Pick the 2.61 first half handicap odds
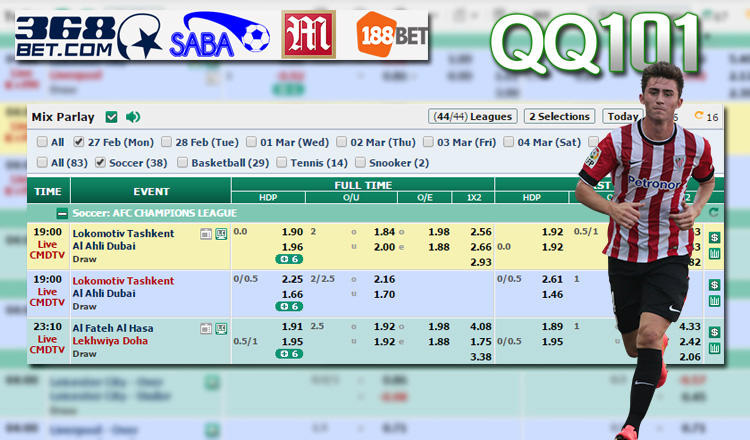Viewport: 750px width, 440px height. point(552,279)
